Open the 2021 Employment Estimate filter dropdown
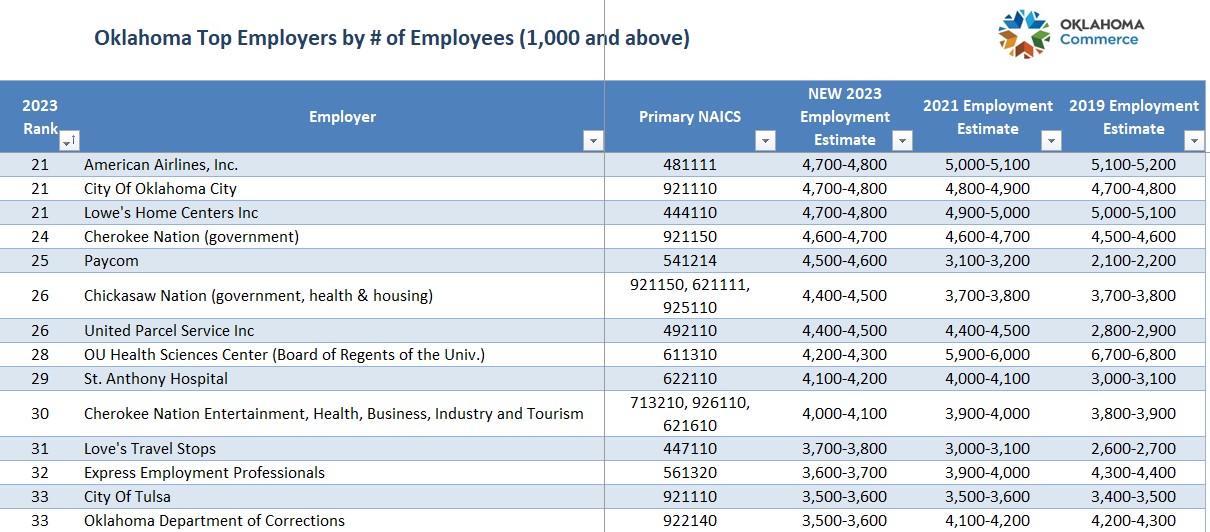The width and height of the screenshot is (1210, 532). point(1050,141)
